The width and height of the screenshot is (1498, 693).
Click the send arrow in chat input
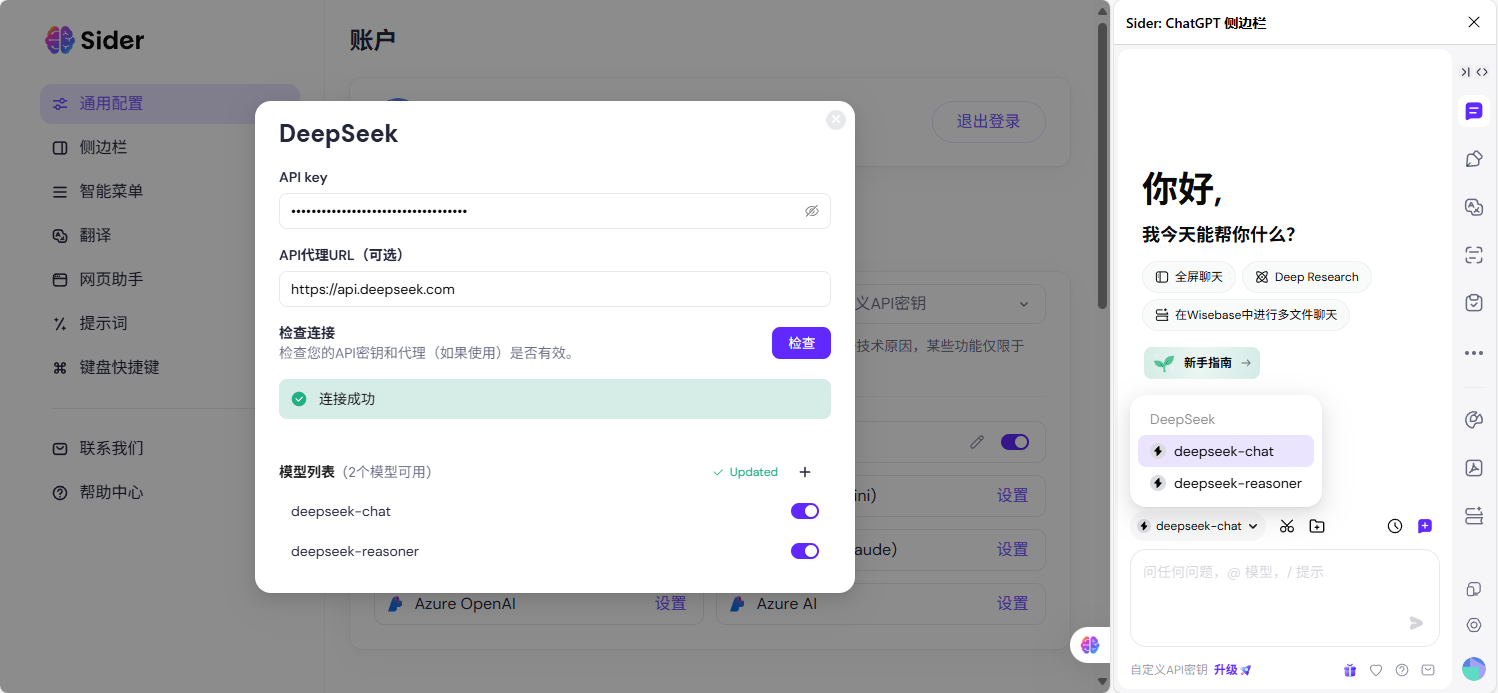(1416, 623)
